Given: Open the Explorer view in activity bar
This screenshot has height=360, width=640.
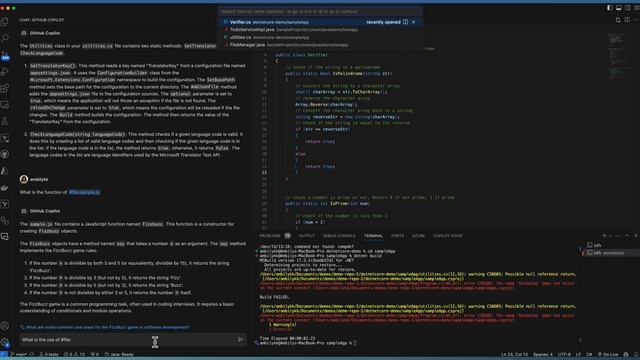Looking at the screenshot, I should 5,22.
